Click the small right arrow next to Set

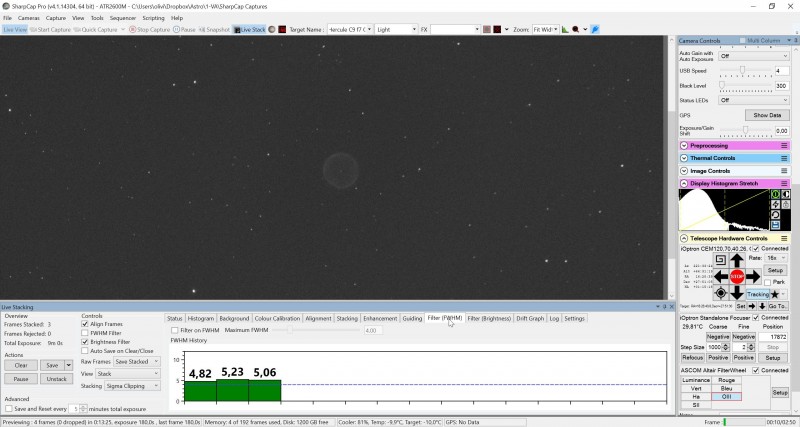point(752,306)
